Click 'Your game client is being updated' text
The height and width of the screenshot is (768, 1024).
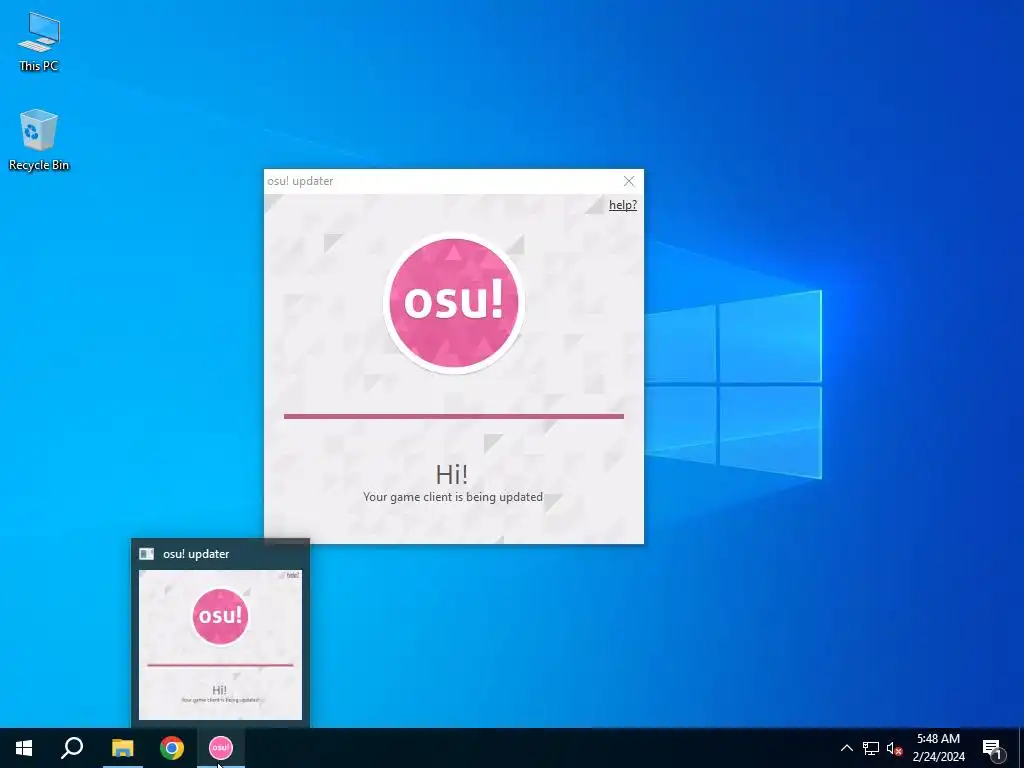click(453, 497)
